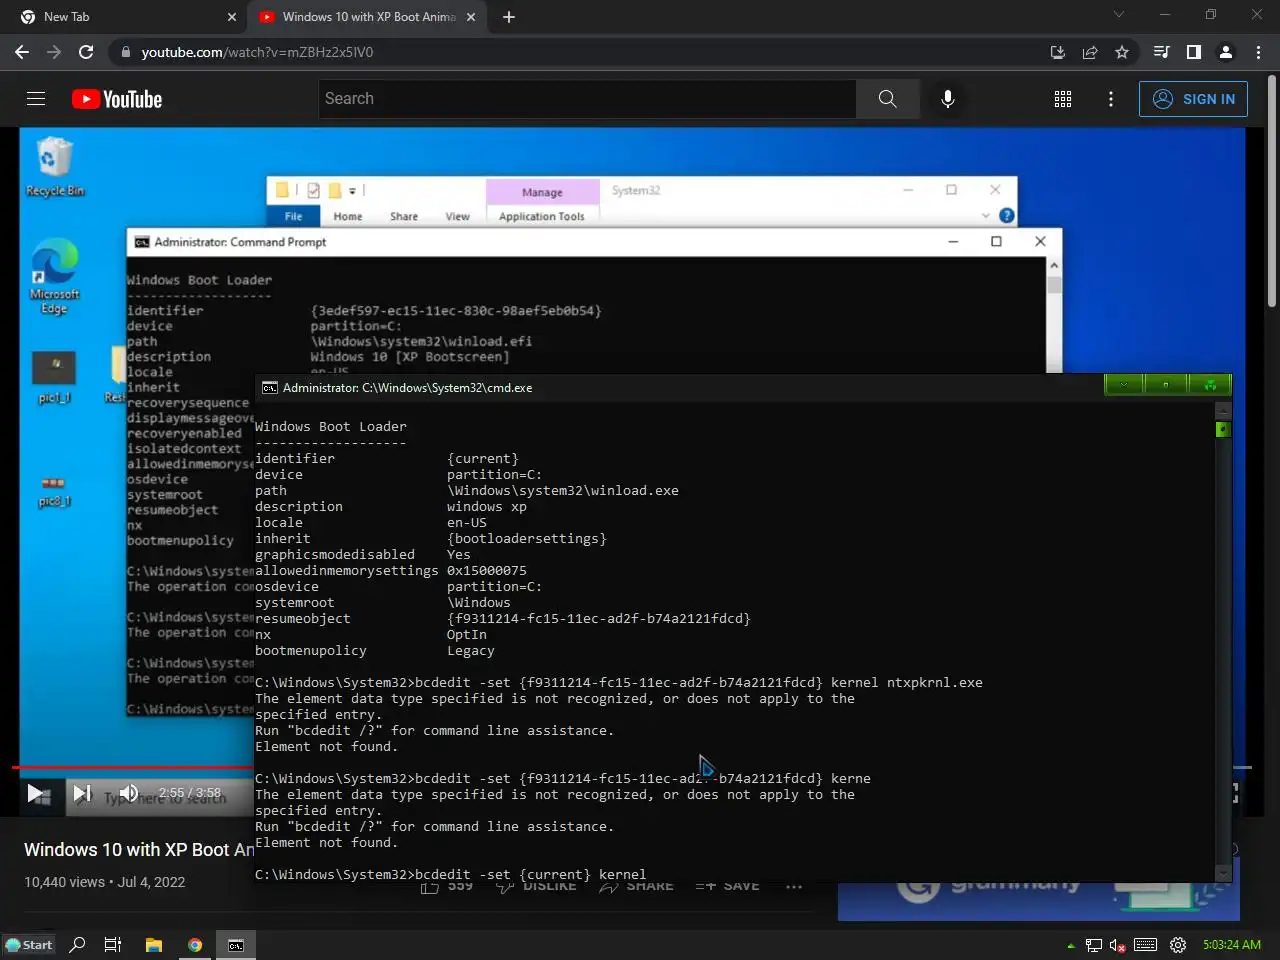This screenshot has height=960, width=1280.
Task: Go to YouTube home via the logo
Action: (x=117, y=99)
